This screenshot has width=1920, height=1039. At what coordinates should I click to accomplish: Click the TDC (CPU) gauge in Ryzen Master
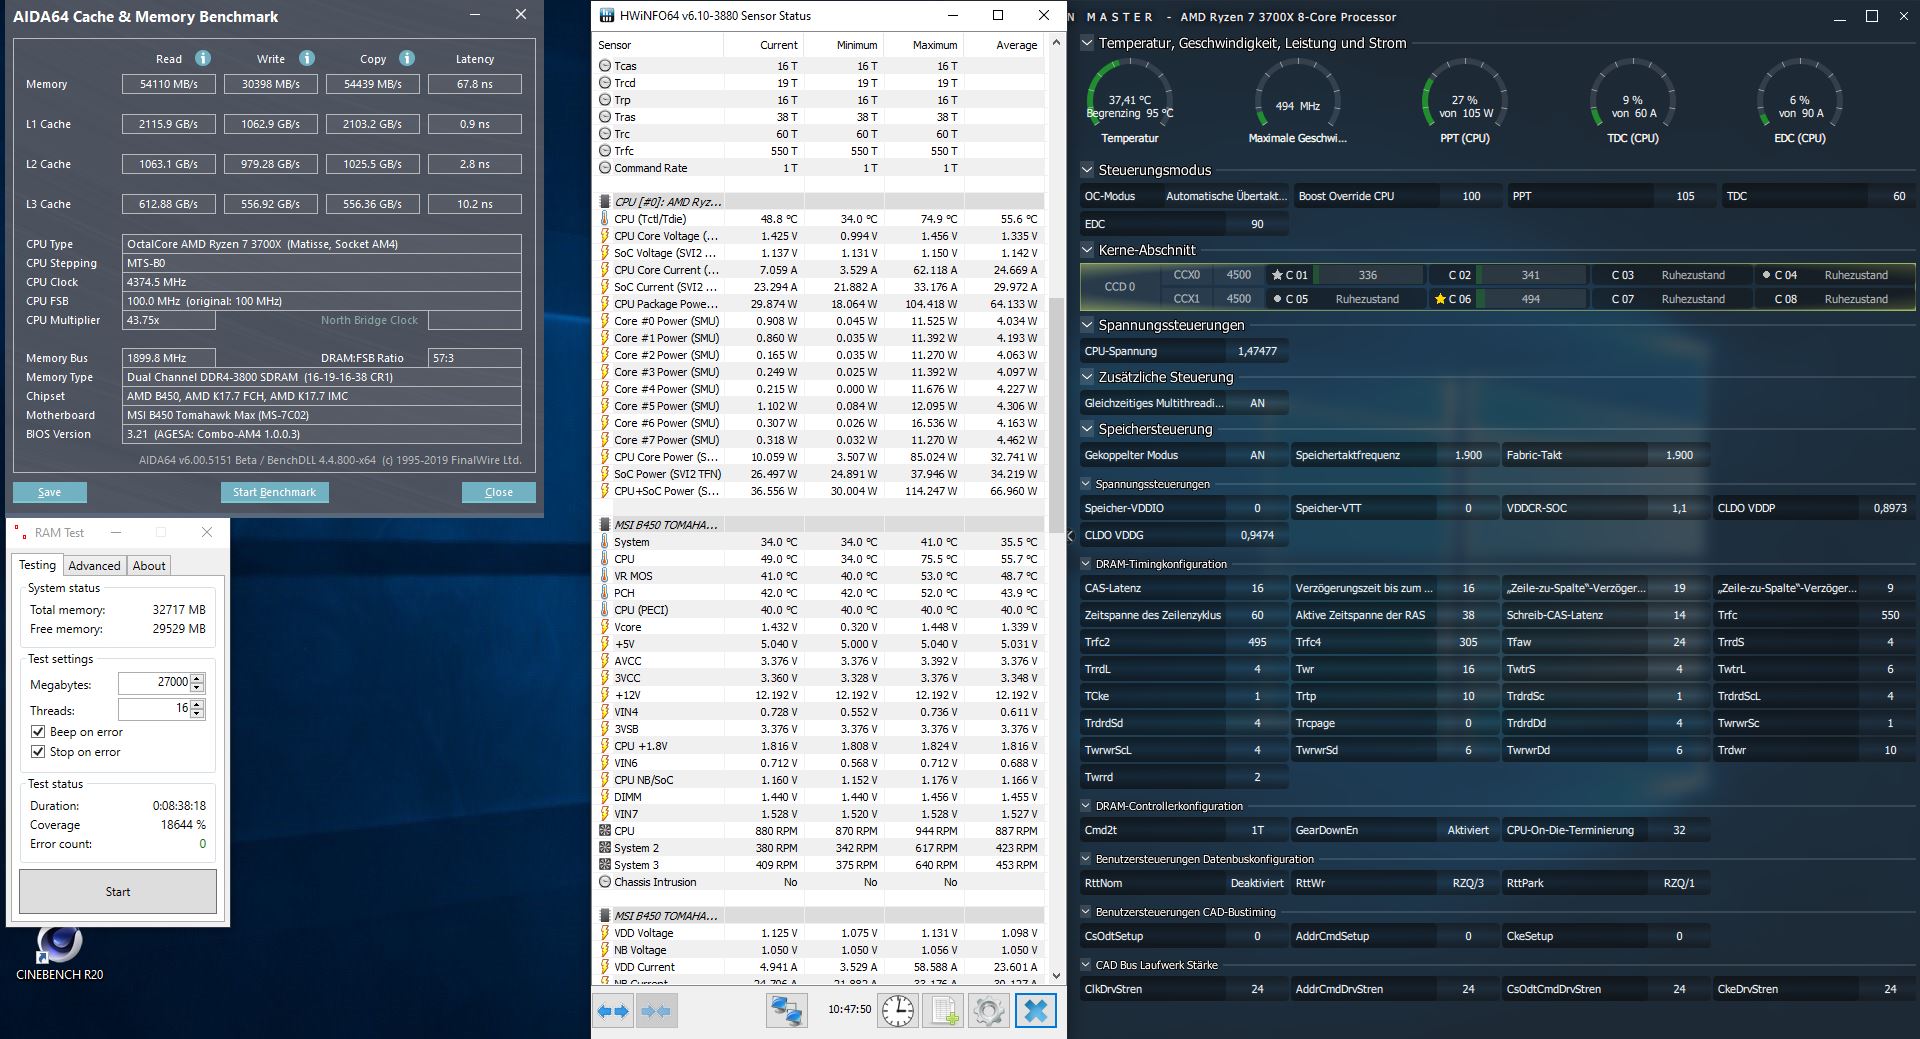point(1632,101)
